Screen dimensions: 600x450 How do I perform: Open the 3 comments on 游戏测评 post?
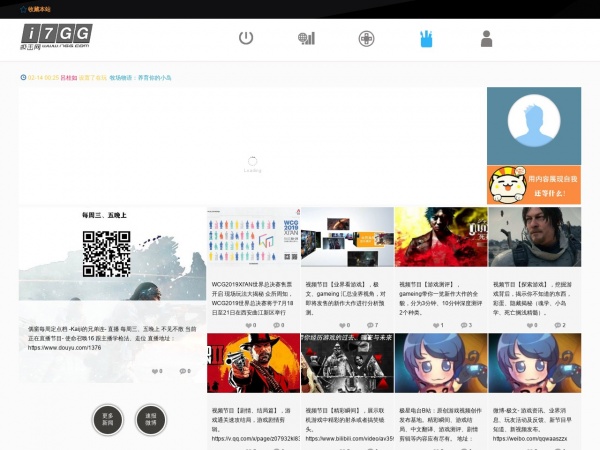click(464, 325)
